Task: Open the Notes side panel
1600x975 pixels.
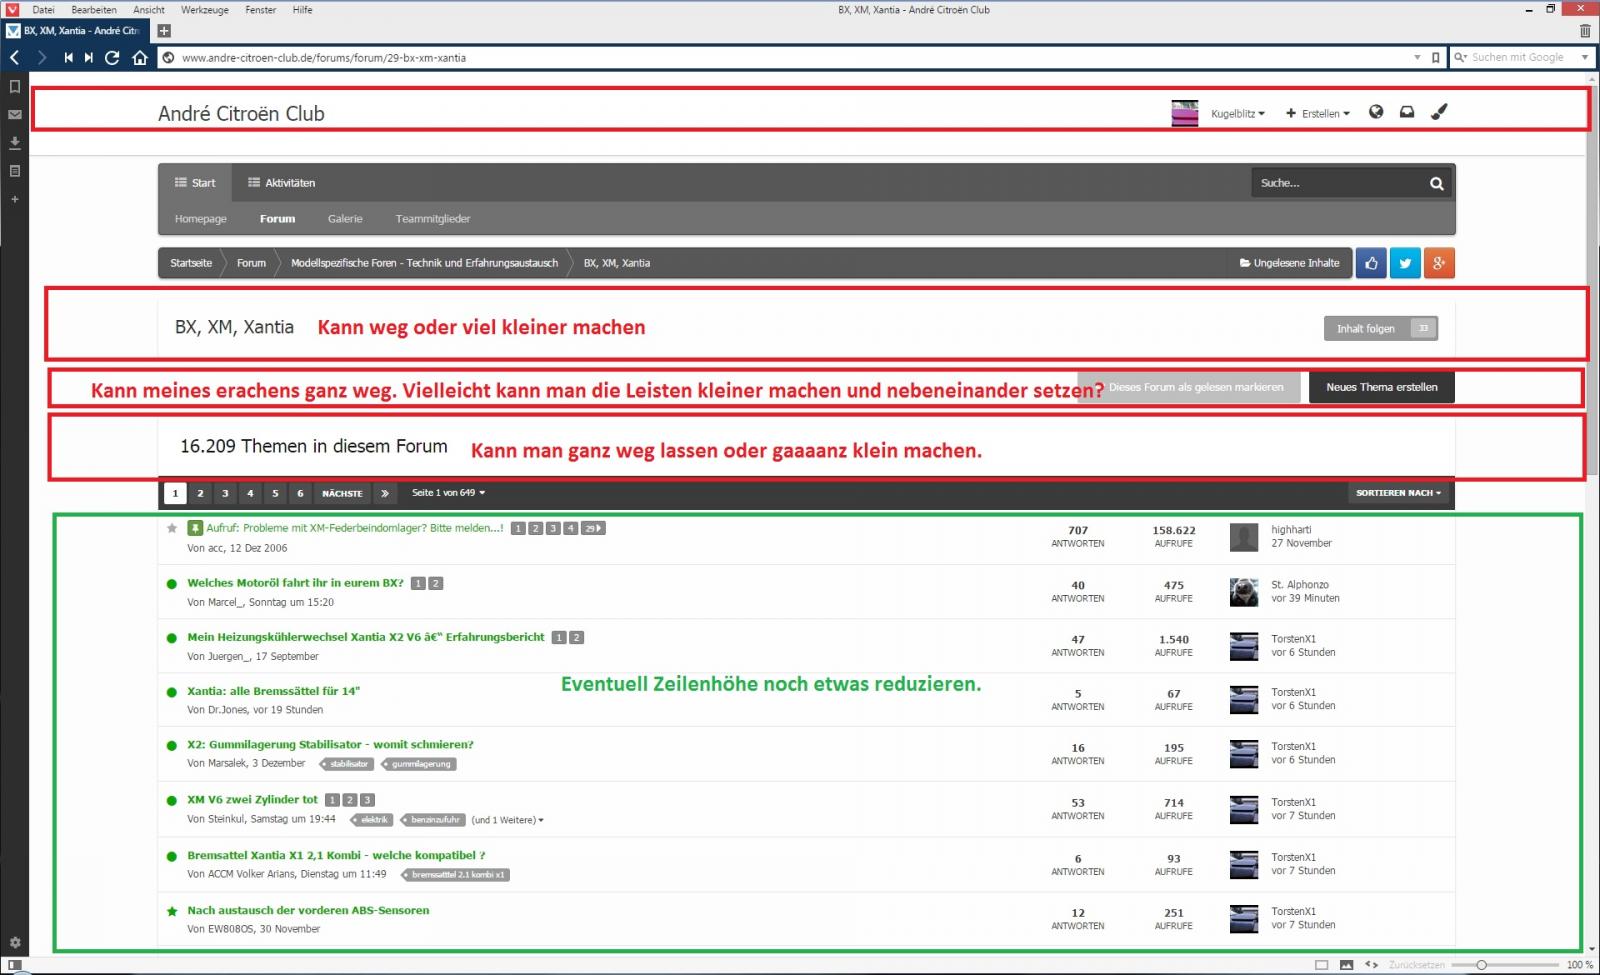Action: [14, 171]
